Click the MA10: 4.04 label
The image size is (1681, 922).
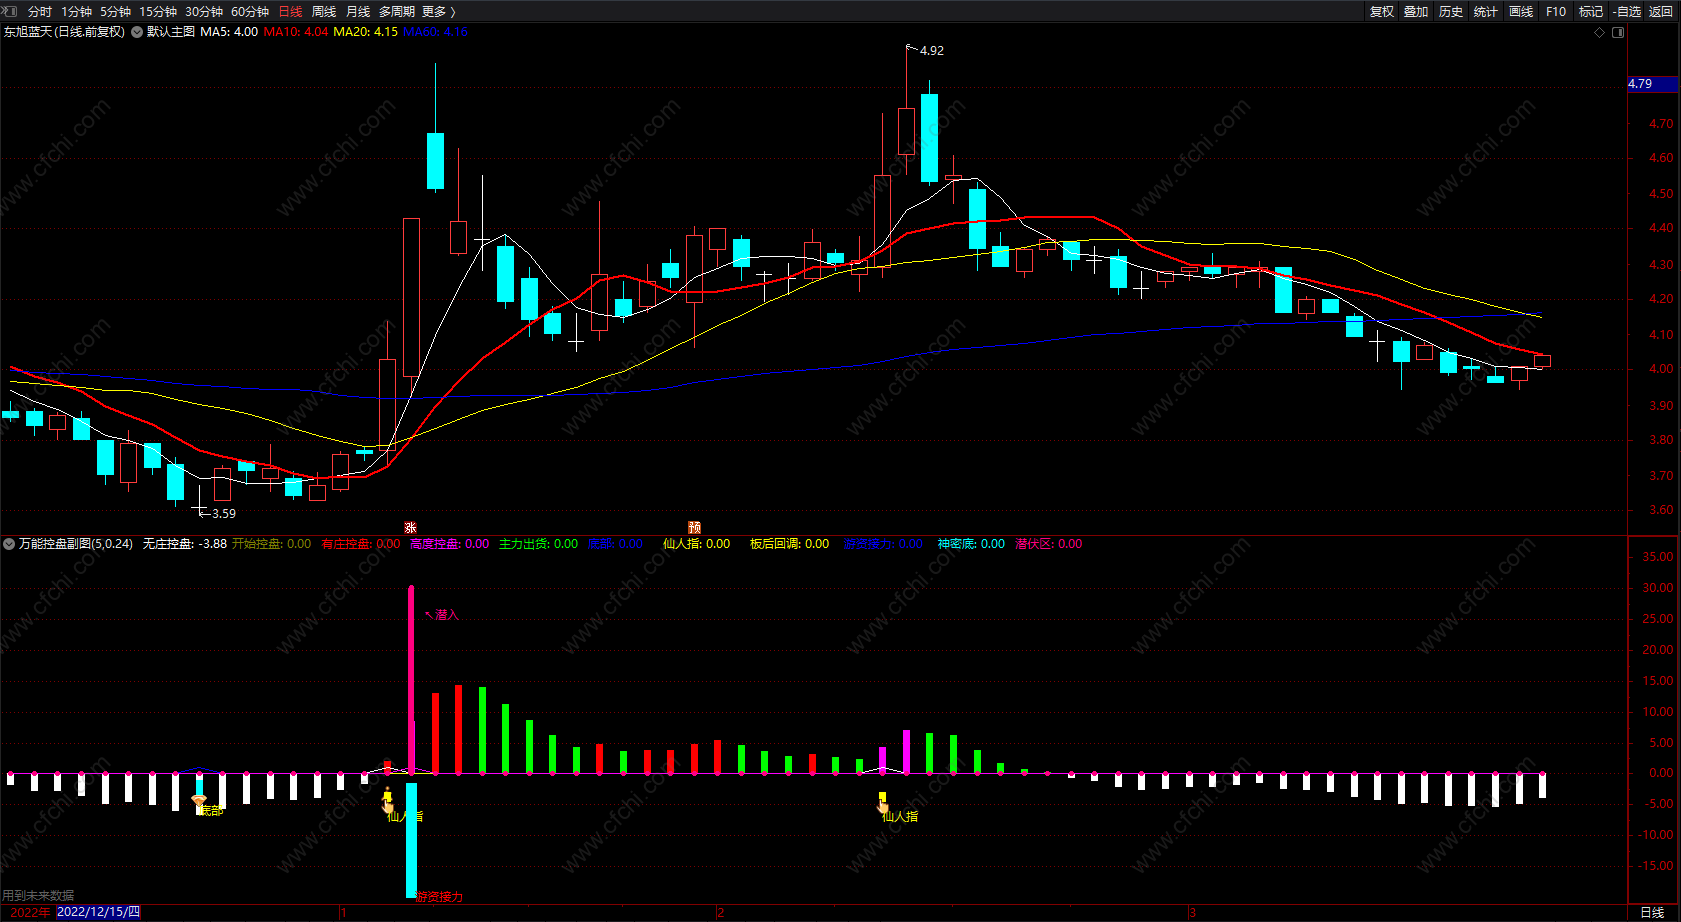(x=296, y=32)
